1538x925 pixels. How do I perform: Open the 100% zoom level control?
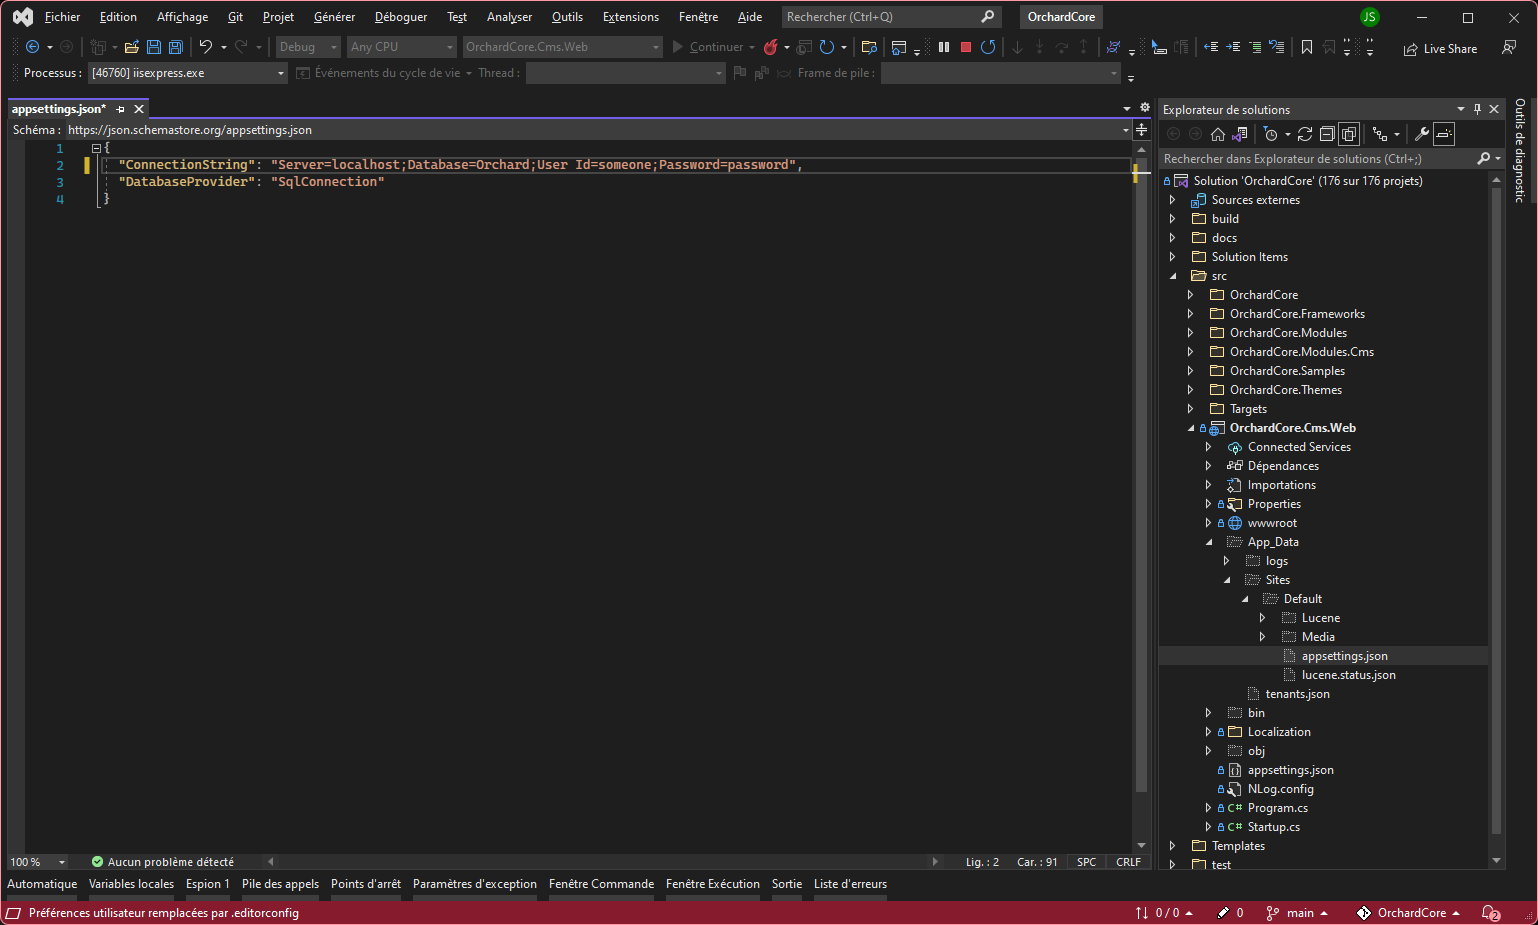tap(37, 861)
